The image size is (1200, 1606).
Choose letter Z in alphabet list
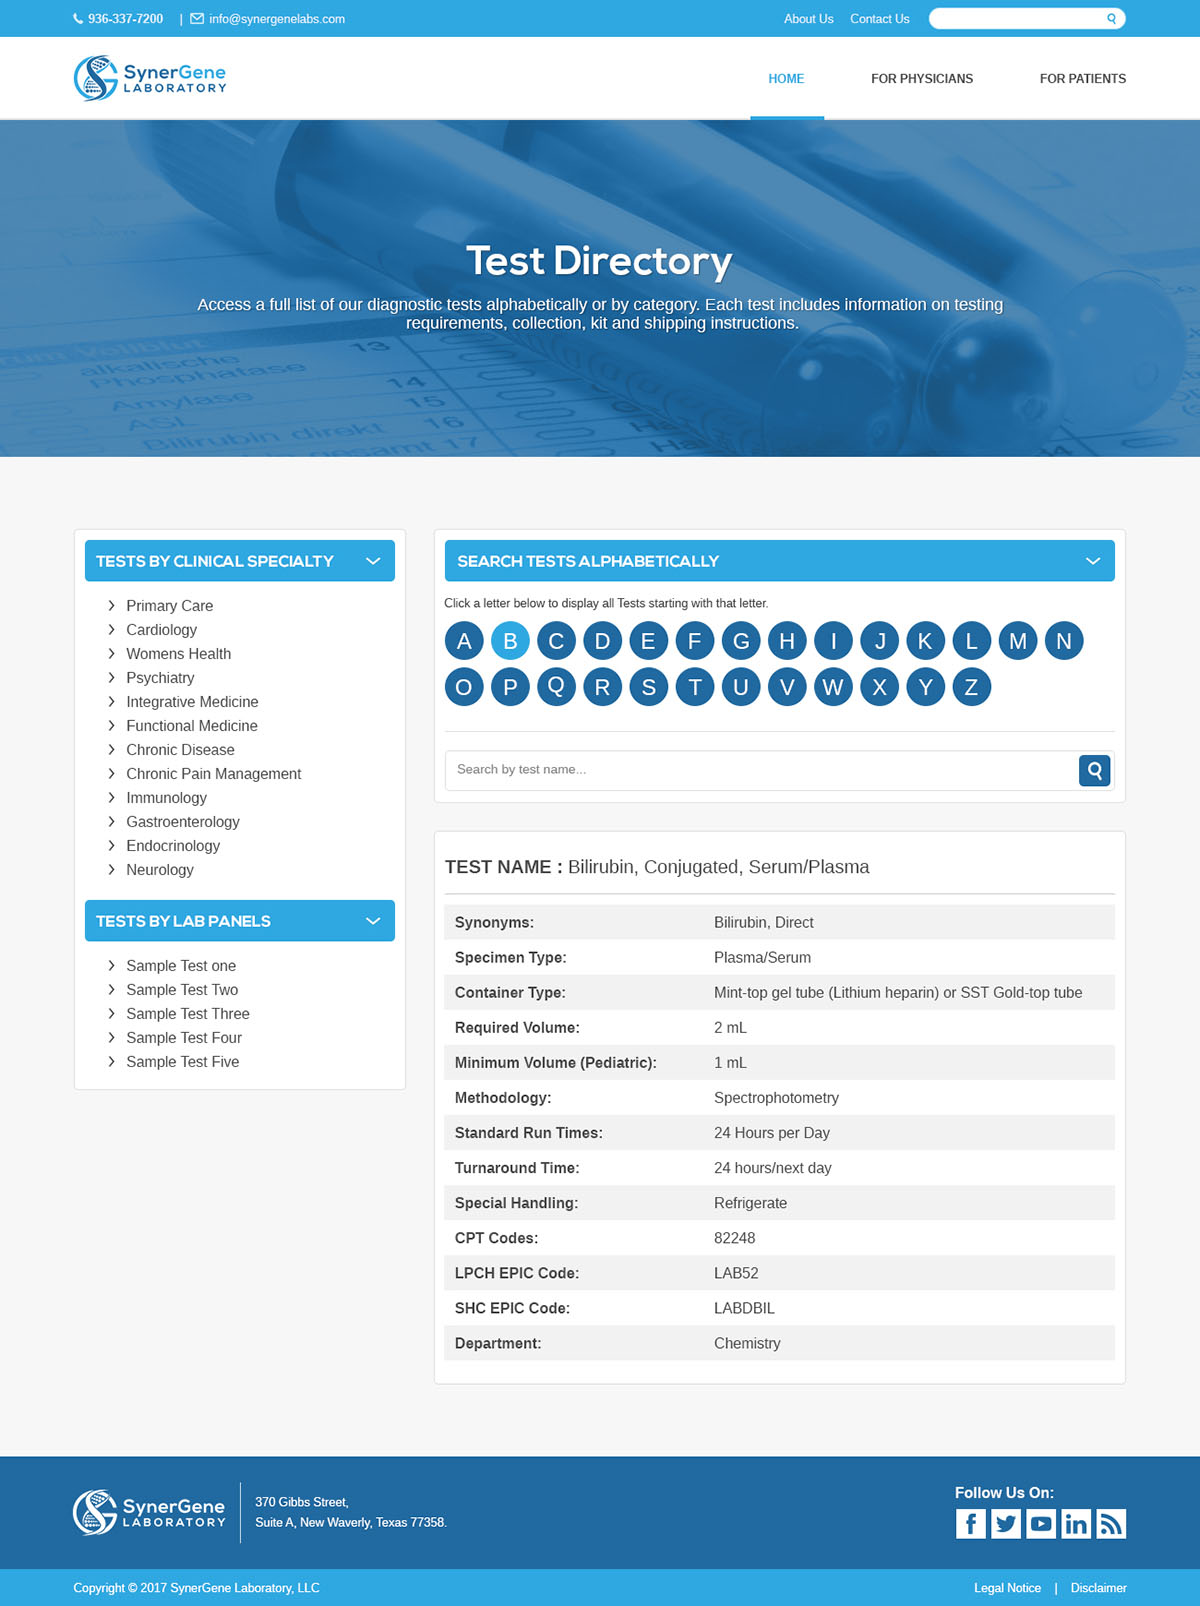pos(971,687)
